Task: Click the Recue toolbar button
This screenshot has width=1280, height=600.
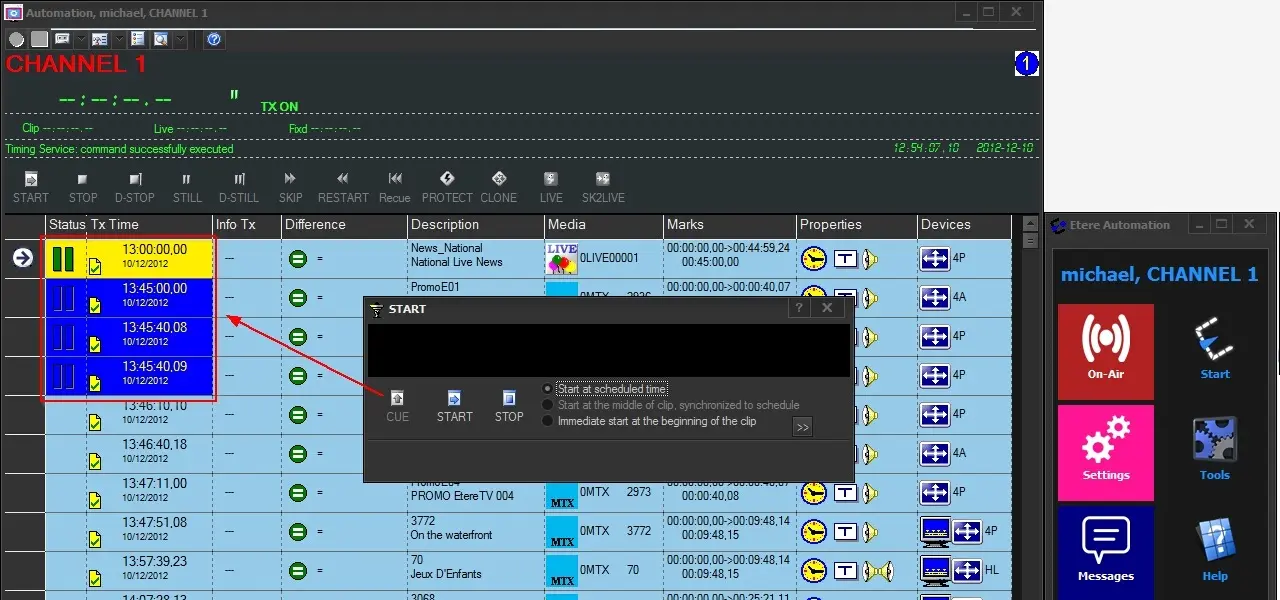Action: (x=395, y=180)
